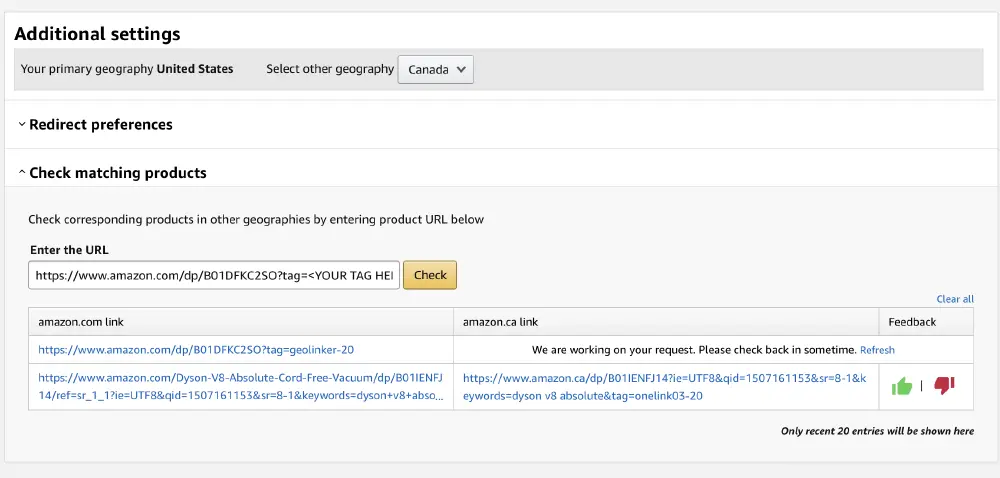Click the Additional settings heading
Image resolution: width=1000 pixels, height=478 pixels.
(97, 34)
